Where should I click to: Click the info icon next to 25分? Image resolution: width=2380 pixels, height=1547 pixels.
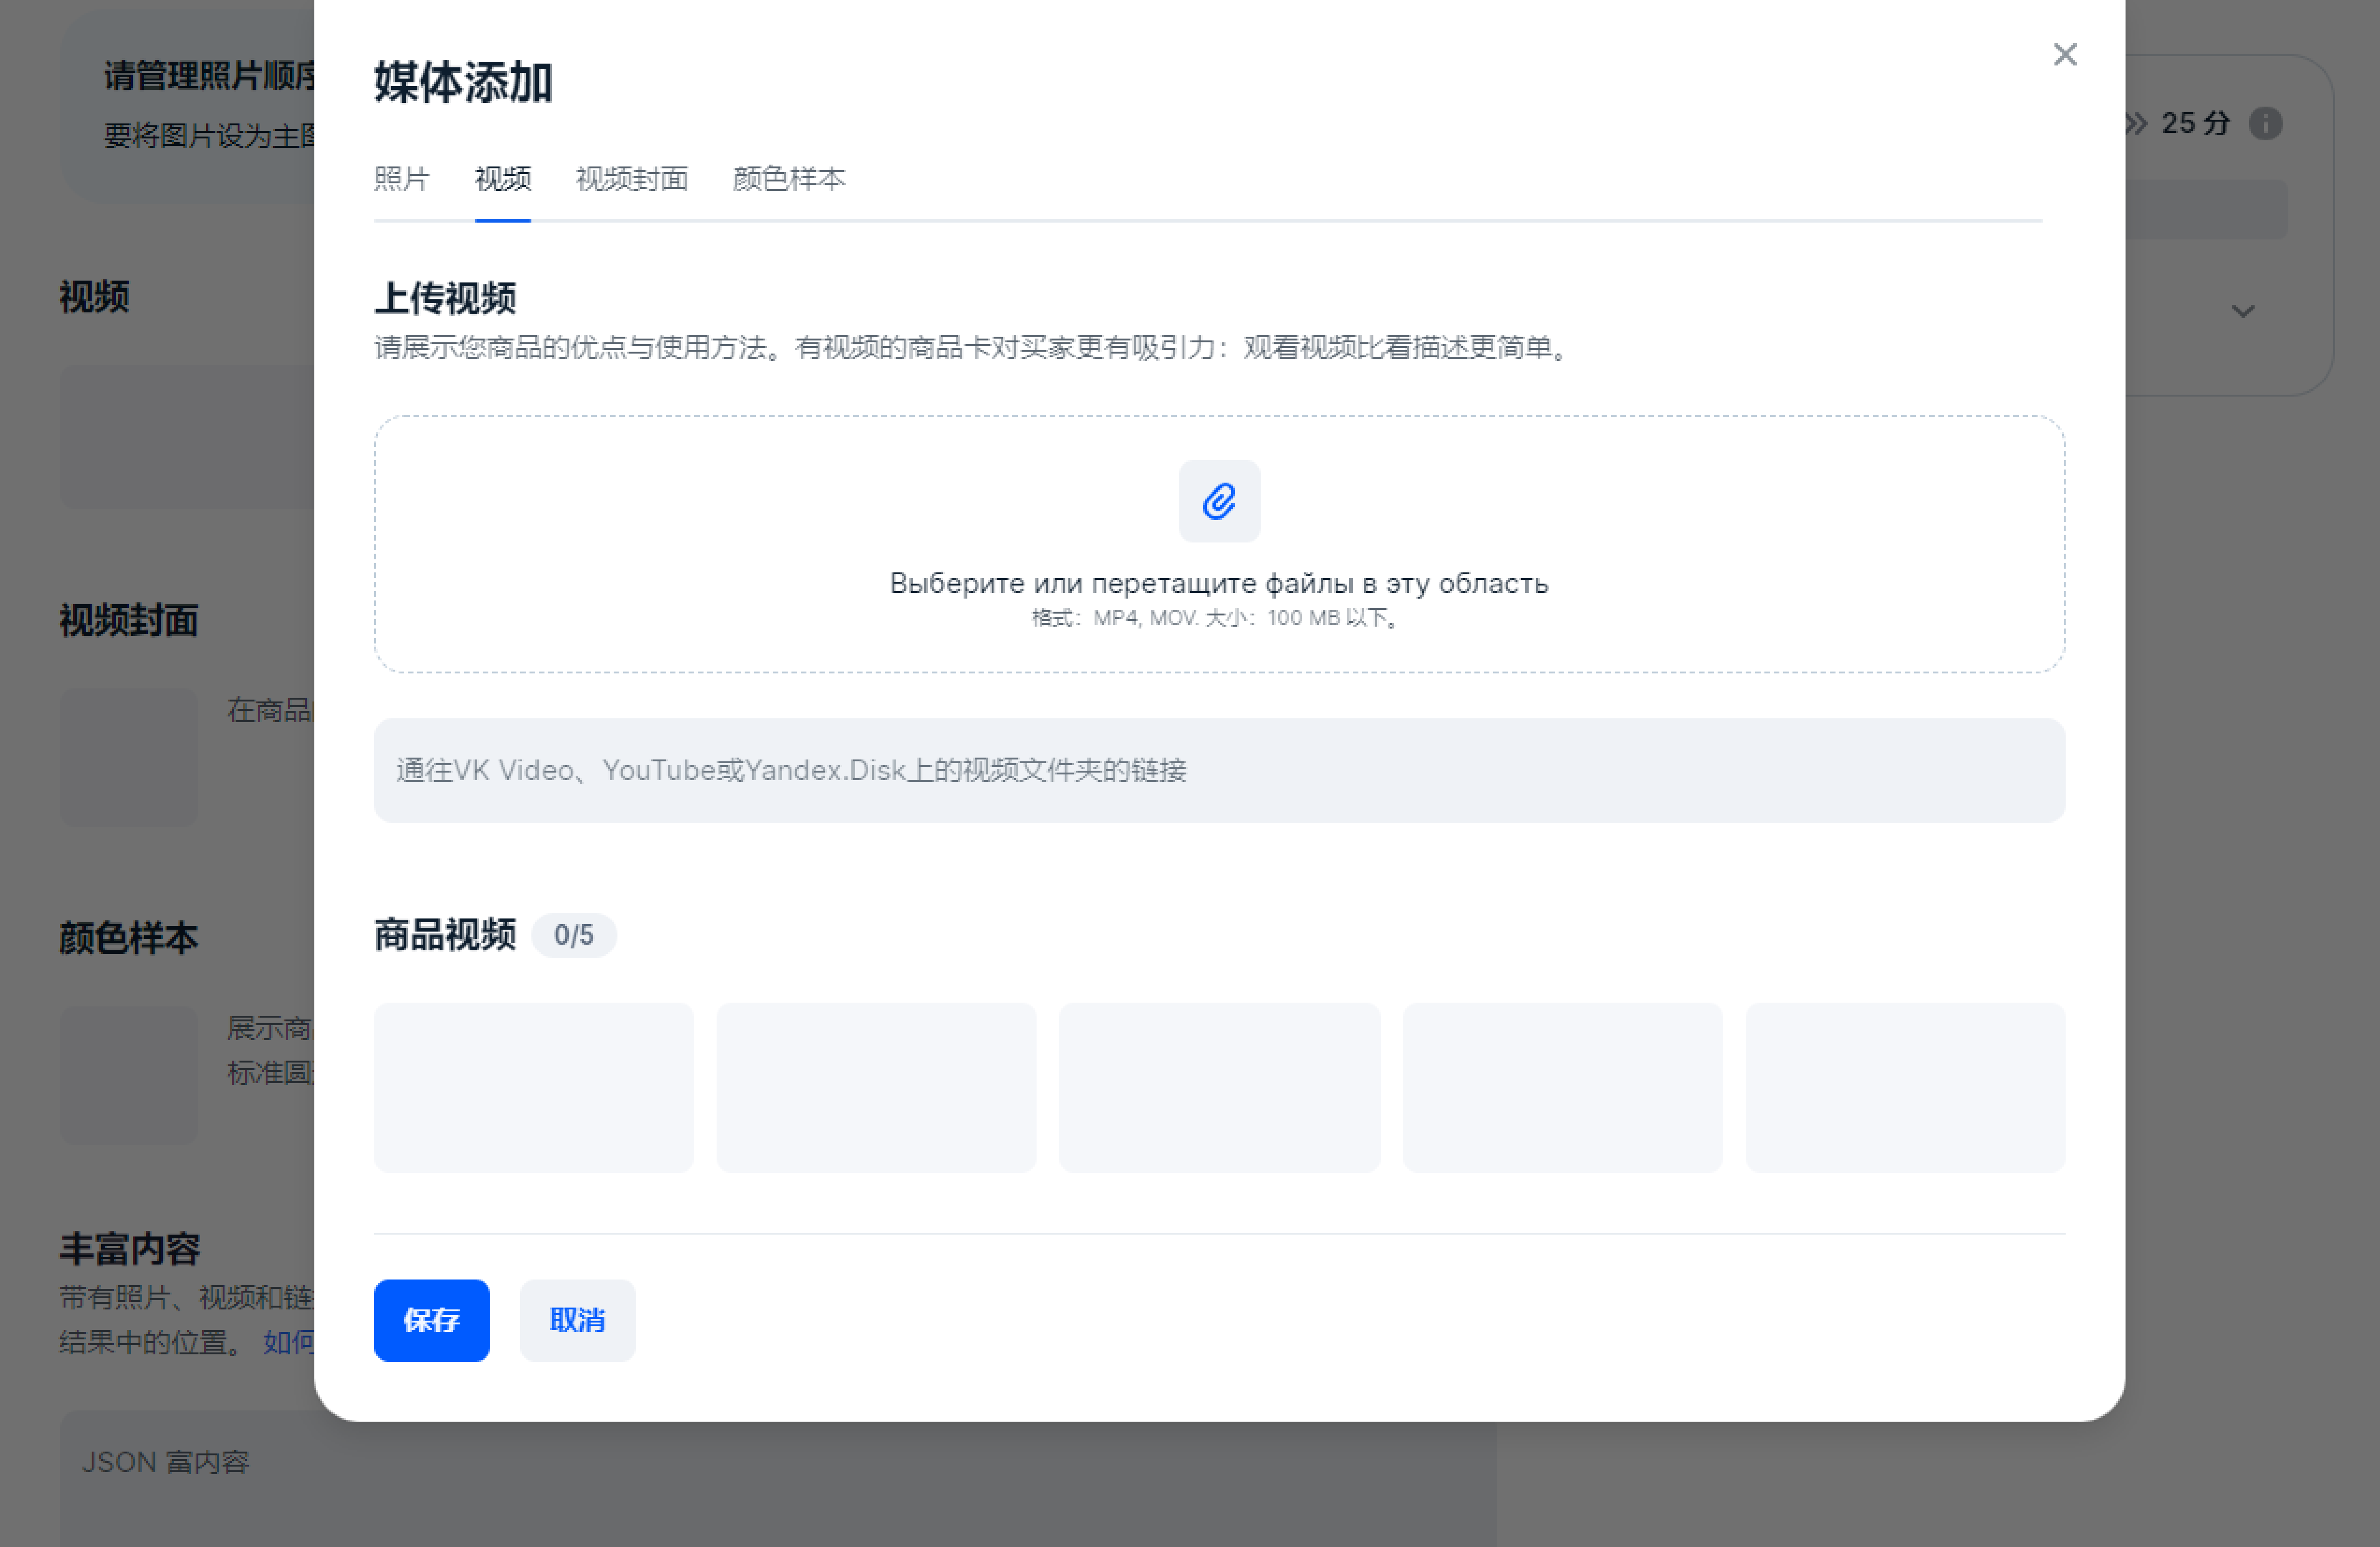(2266, 124)
